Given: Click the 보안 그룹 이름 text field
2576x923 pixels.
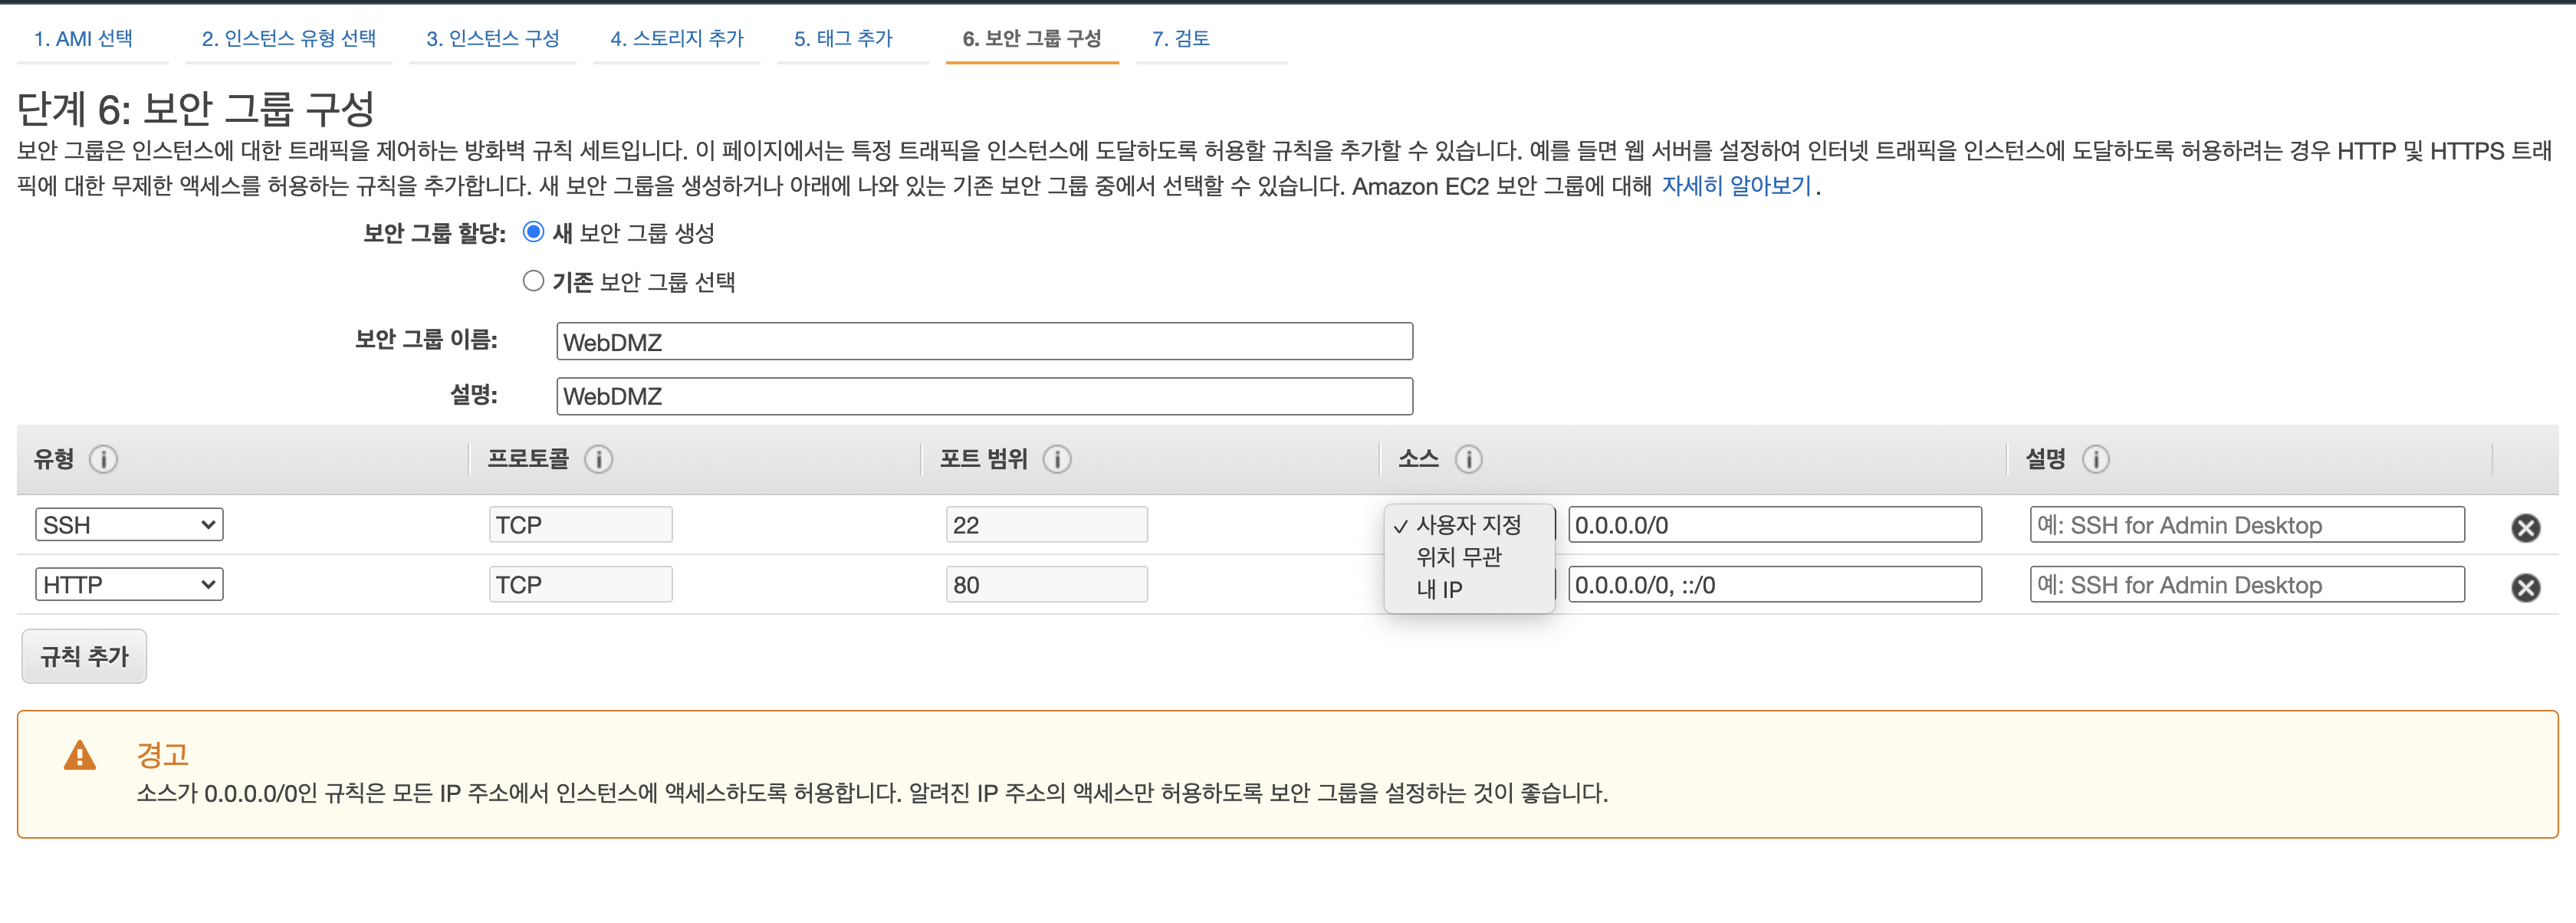Looking at the screenshot, I should 984,342.
